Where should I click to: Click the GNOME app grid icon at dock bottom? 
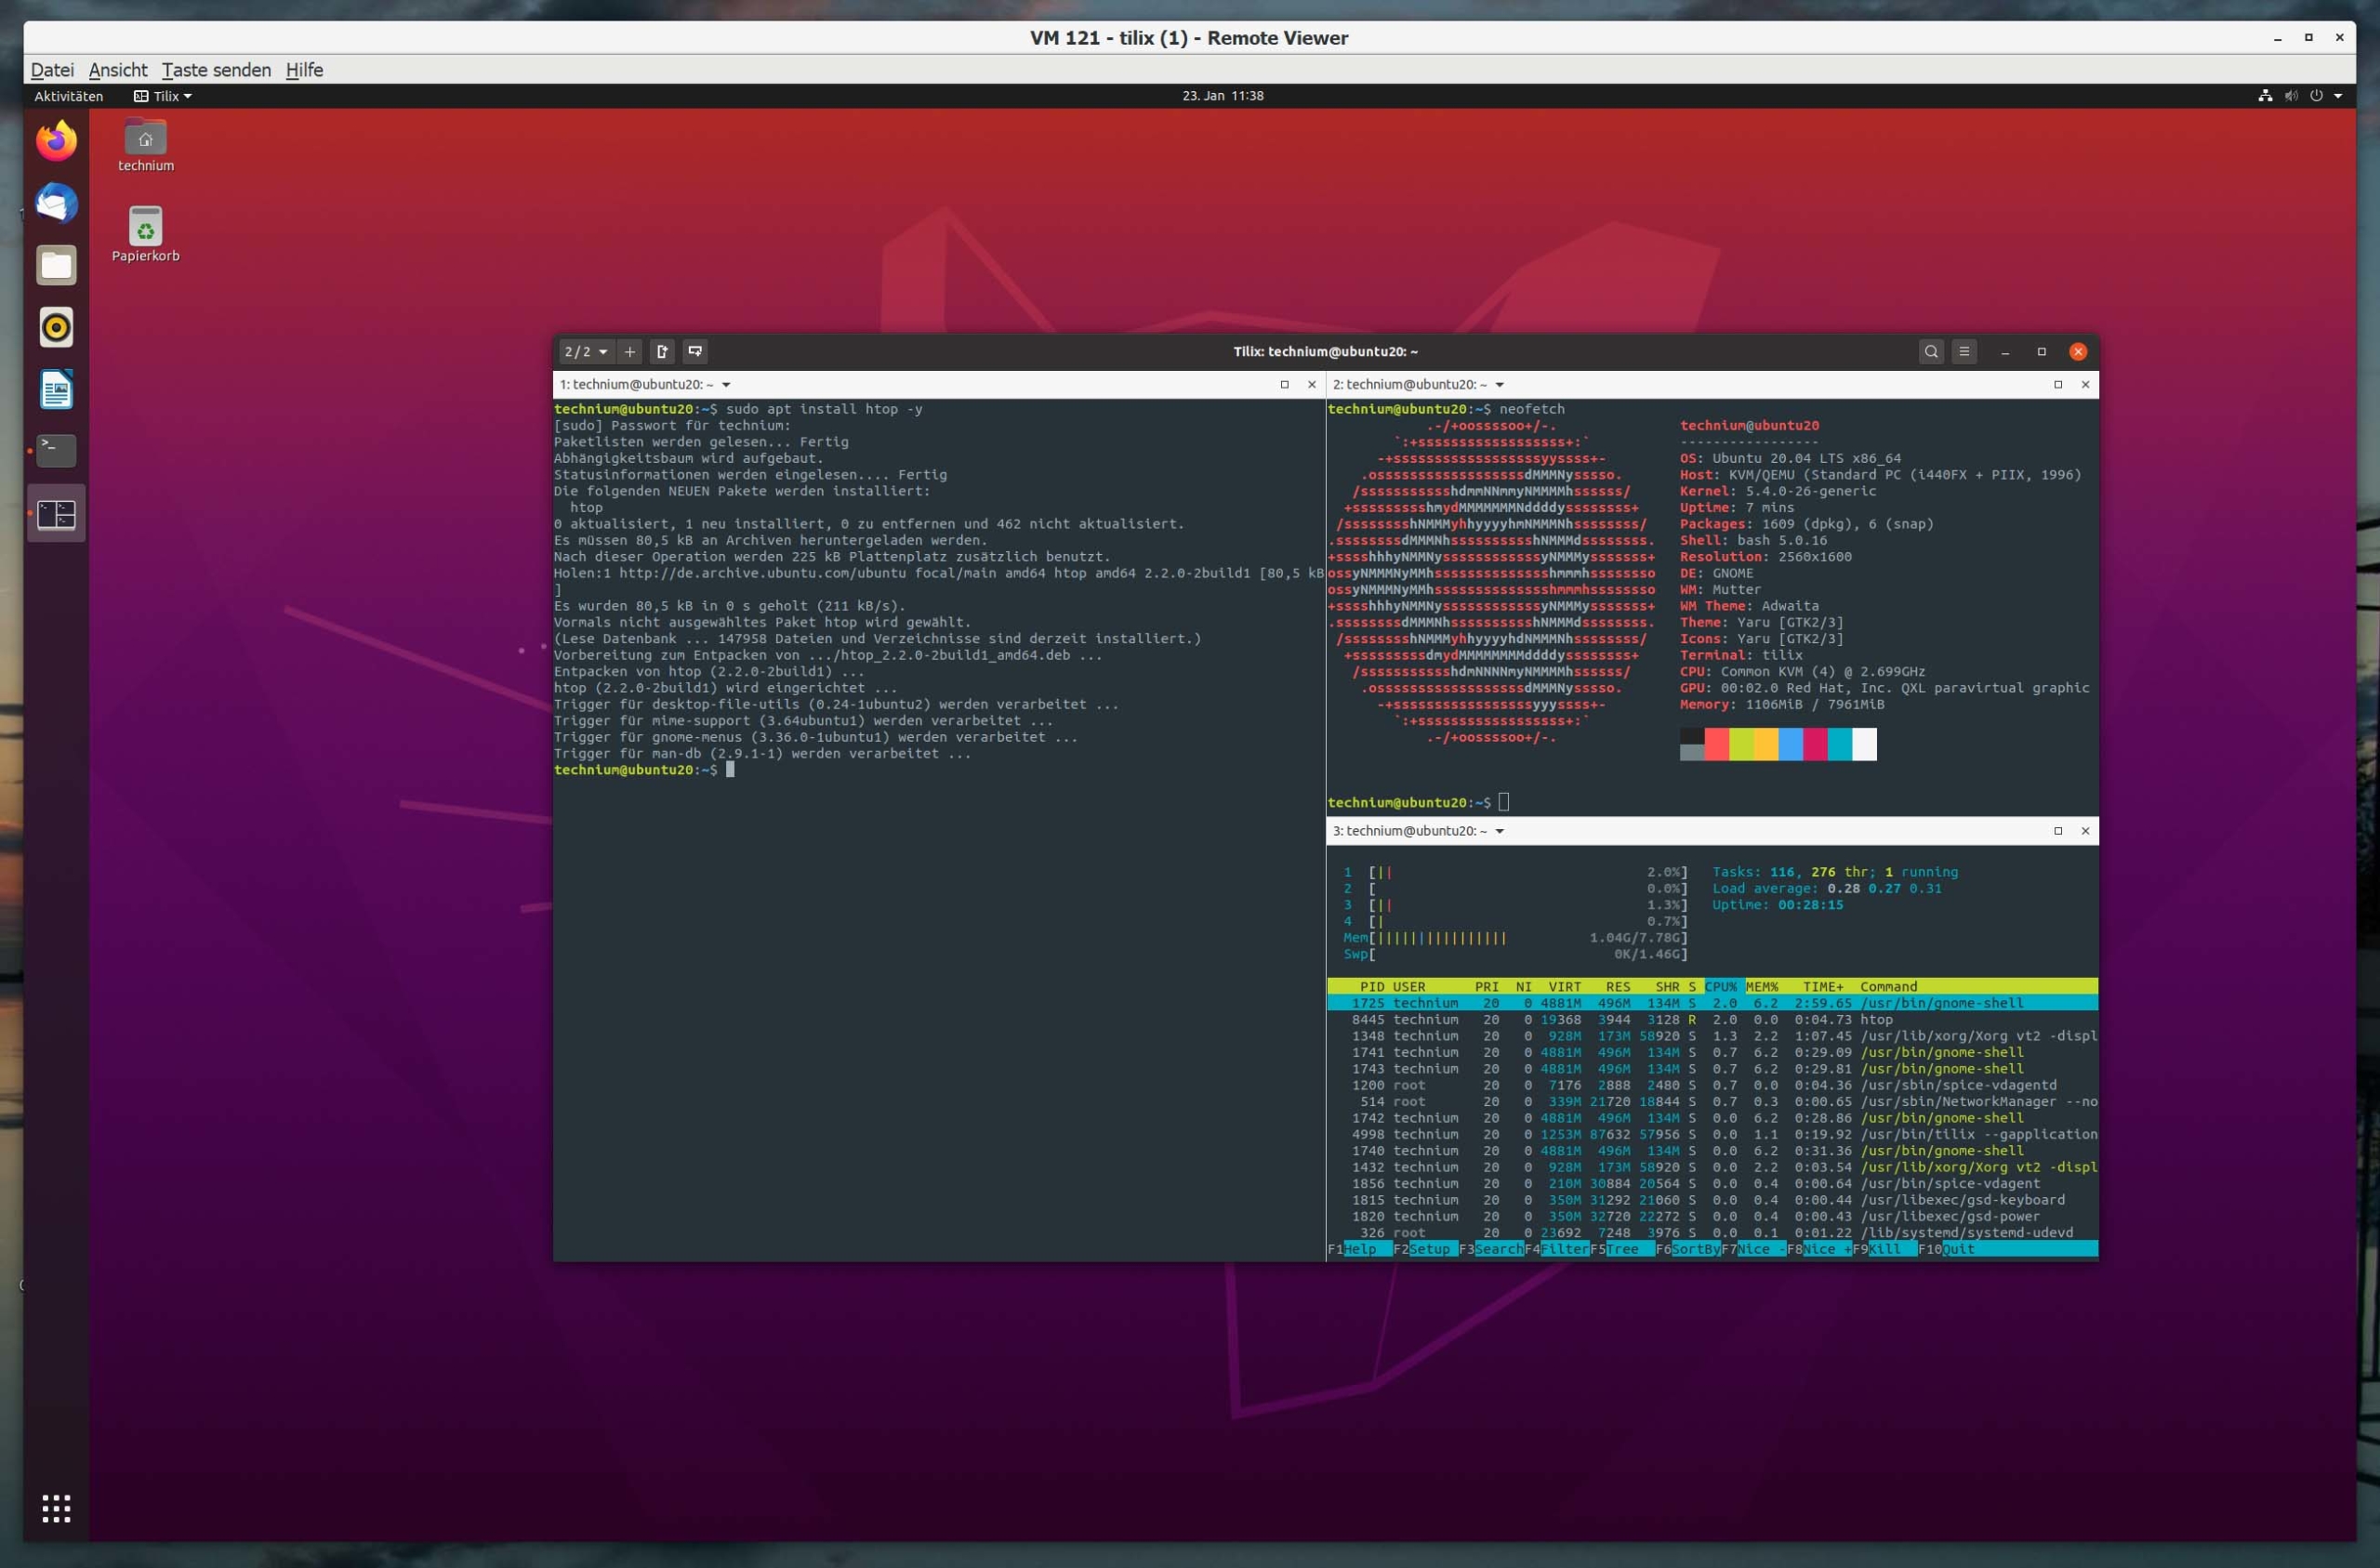coord(56,1509)
